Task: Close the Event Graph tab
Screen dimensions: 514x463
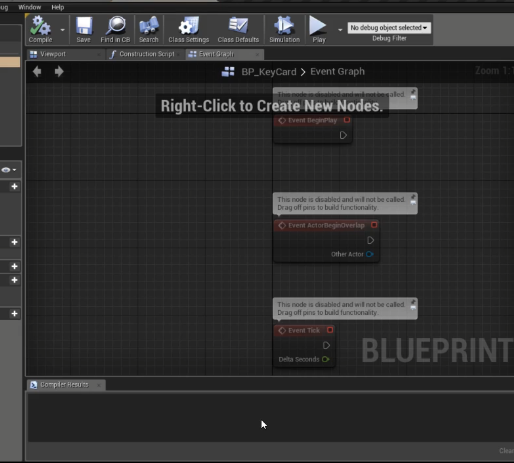Action: coord(257,54)
